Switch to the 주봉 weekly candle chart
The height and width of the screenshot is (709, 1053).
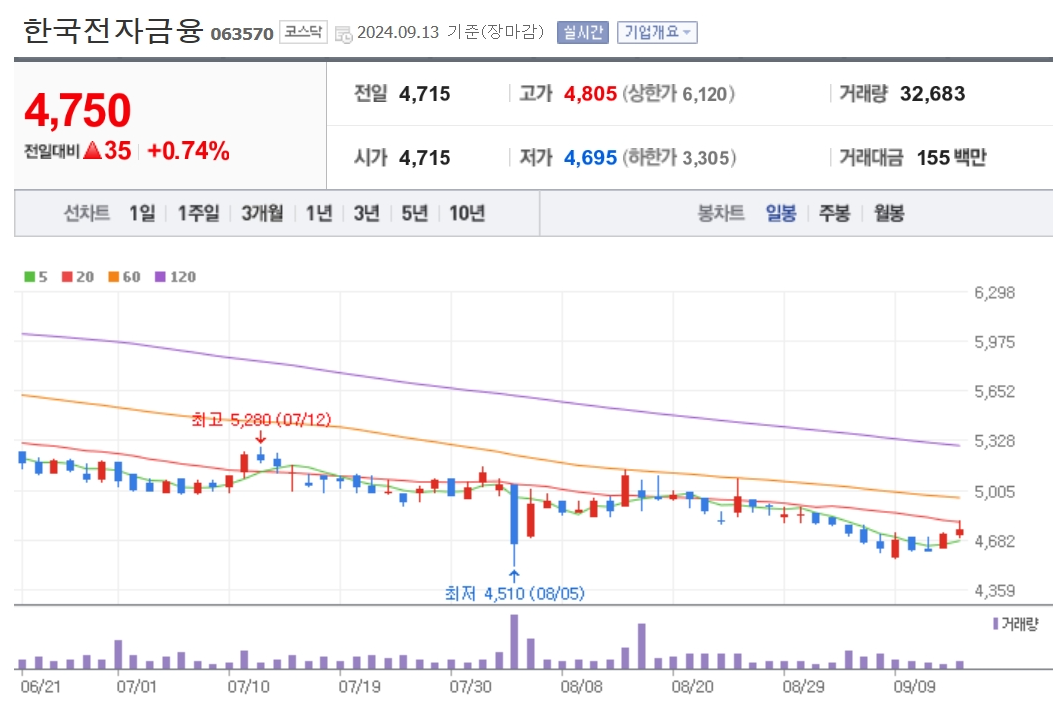tap(834, 214)
